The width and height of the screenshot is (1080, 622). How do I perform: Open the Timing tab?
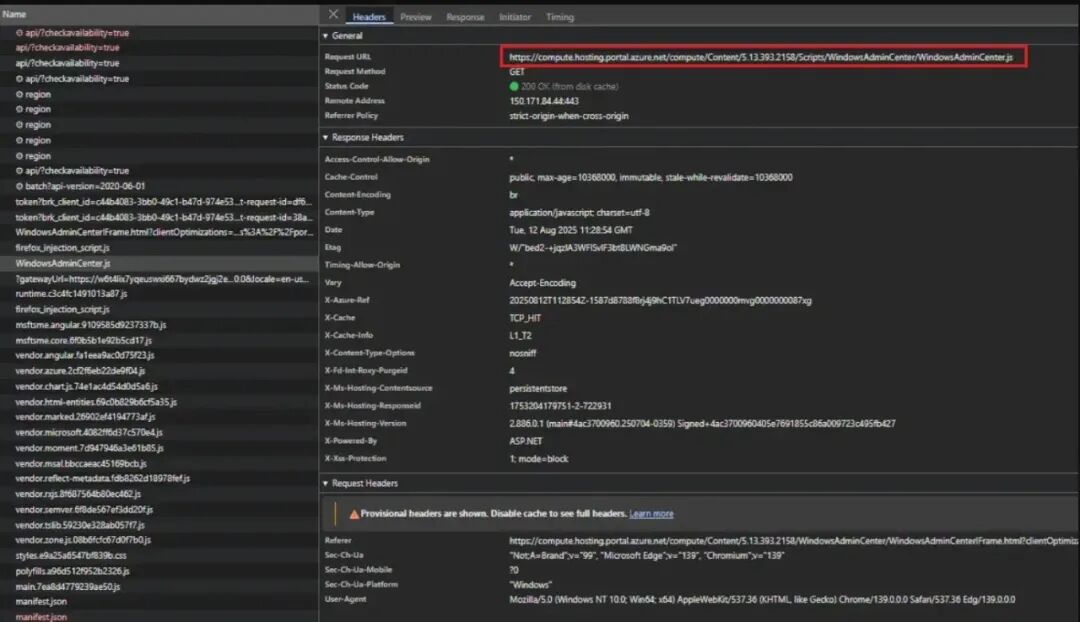[560, 16]
